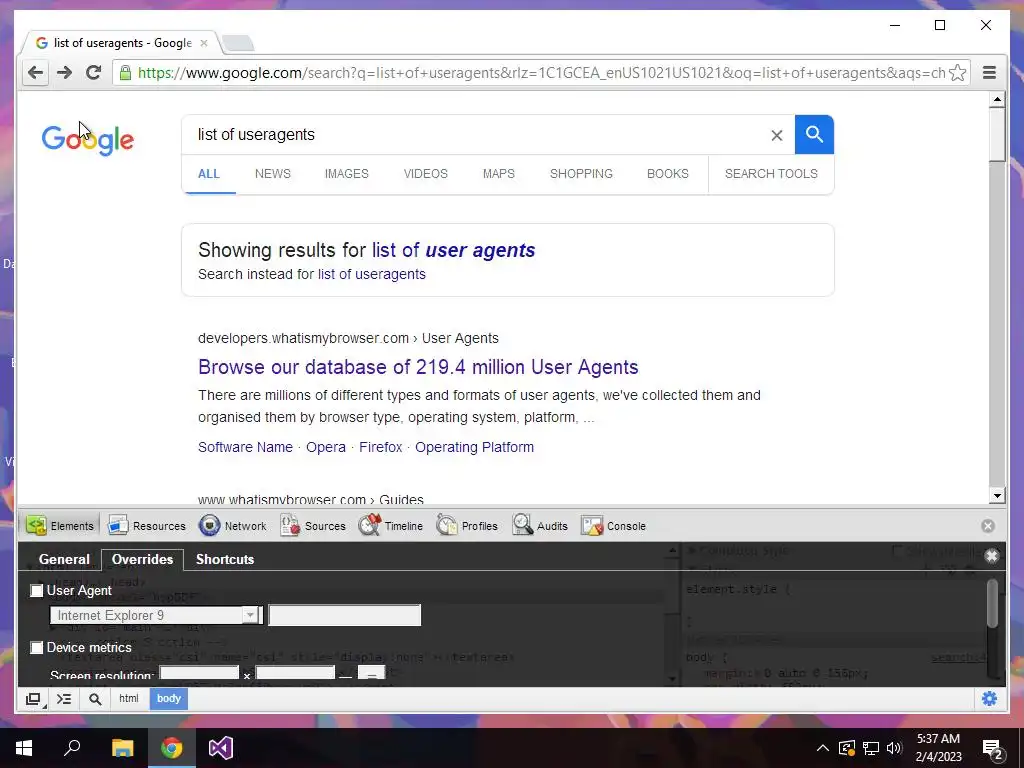Screen dimensions: 1024x768
Task: Open SEARCH TOOLS options
Action: [x=771, y=174]
